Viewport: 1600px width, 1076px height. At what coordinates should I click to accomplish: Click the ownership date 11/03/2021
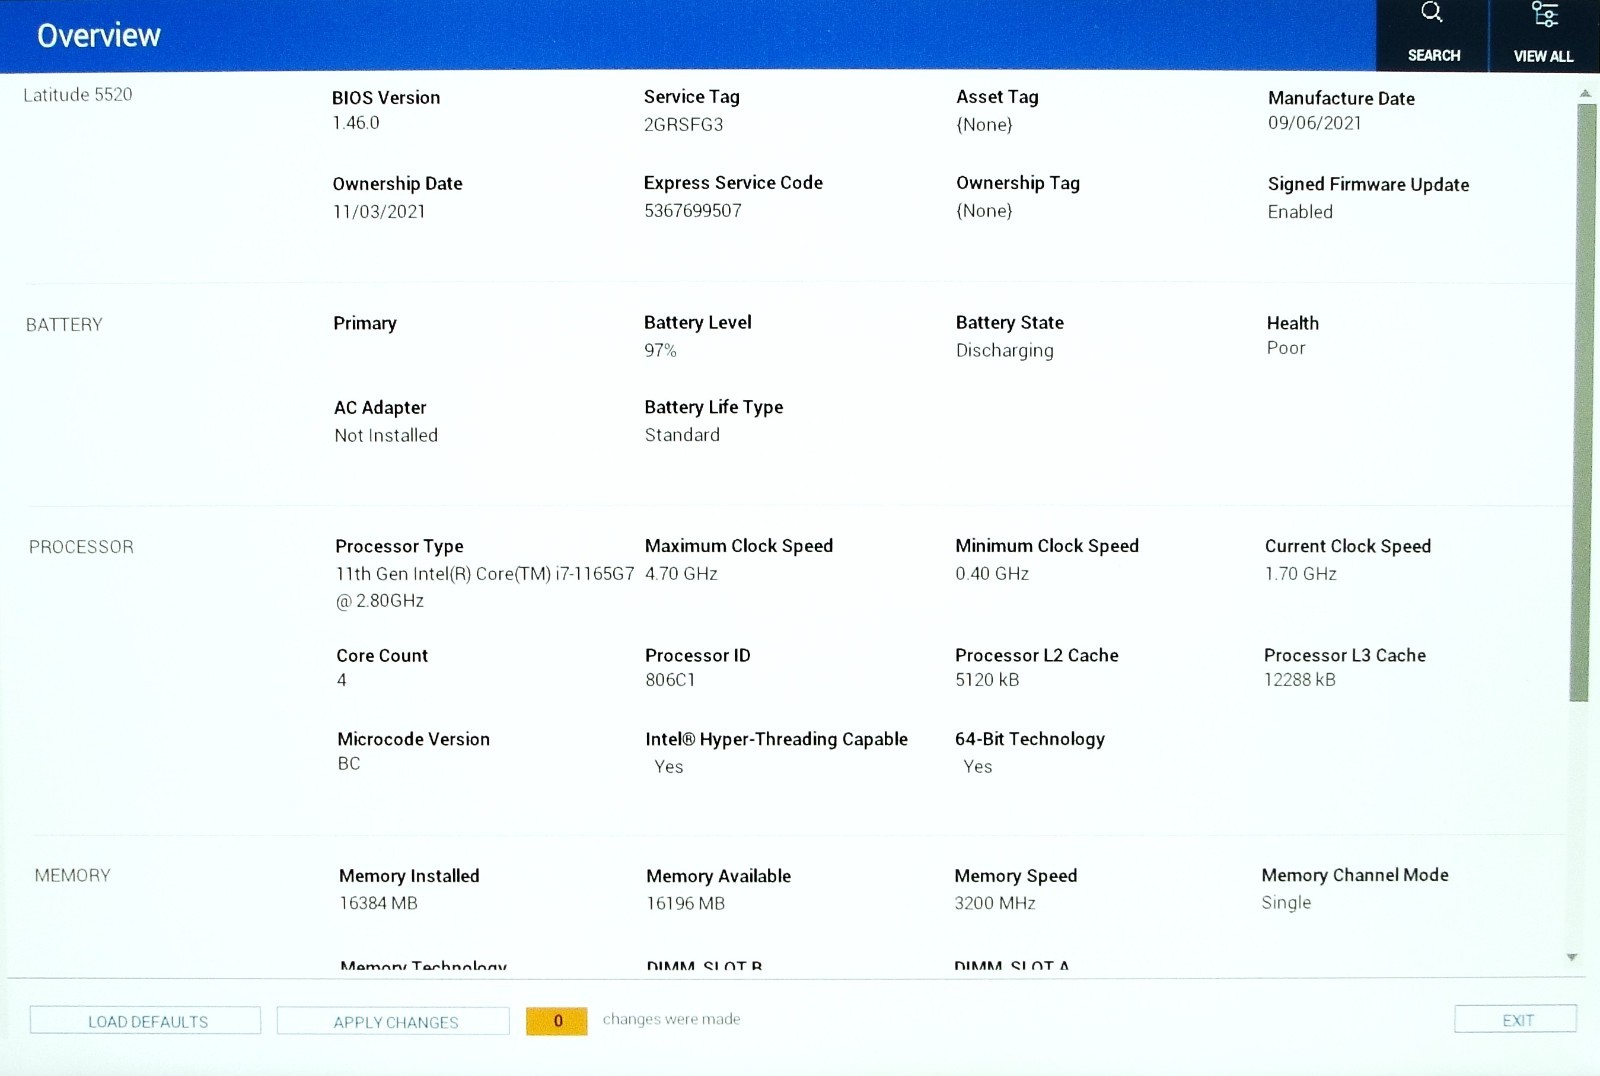[379, 212]
